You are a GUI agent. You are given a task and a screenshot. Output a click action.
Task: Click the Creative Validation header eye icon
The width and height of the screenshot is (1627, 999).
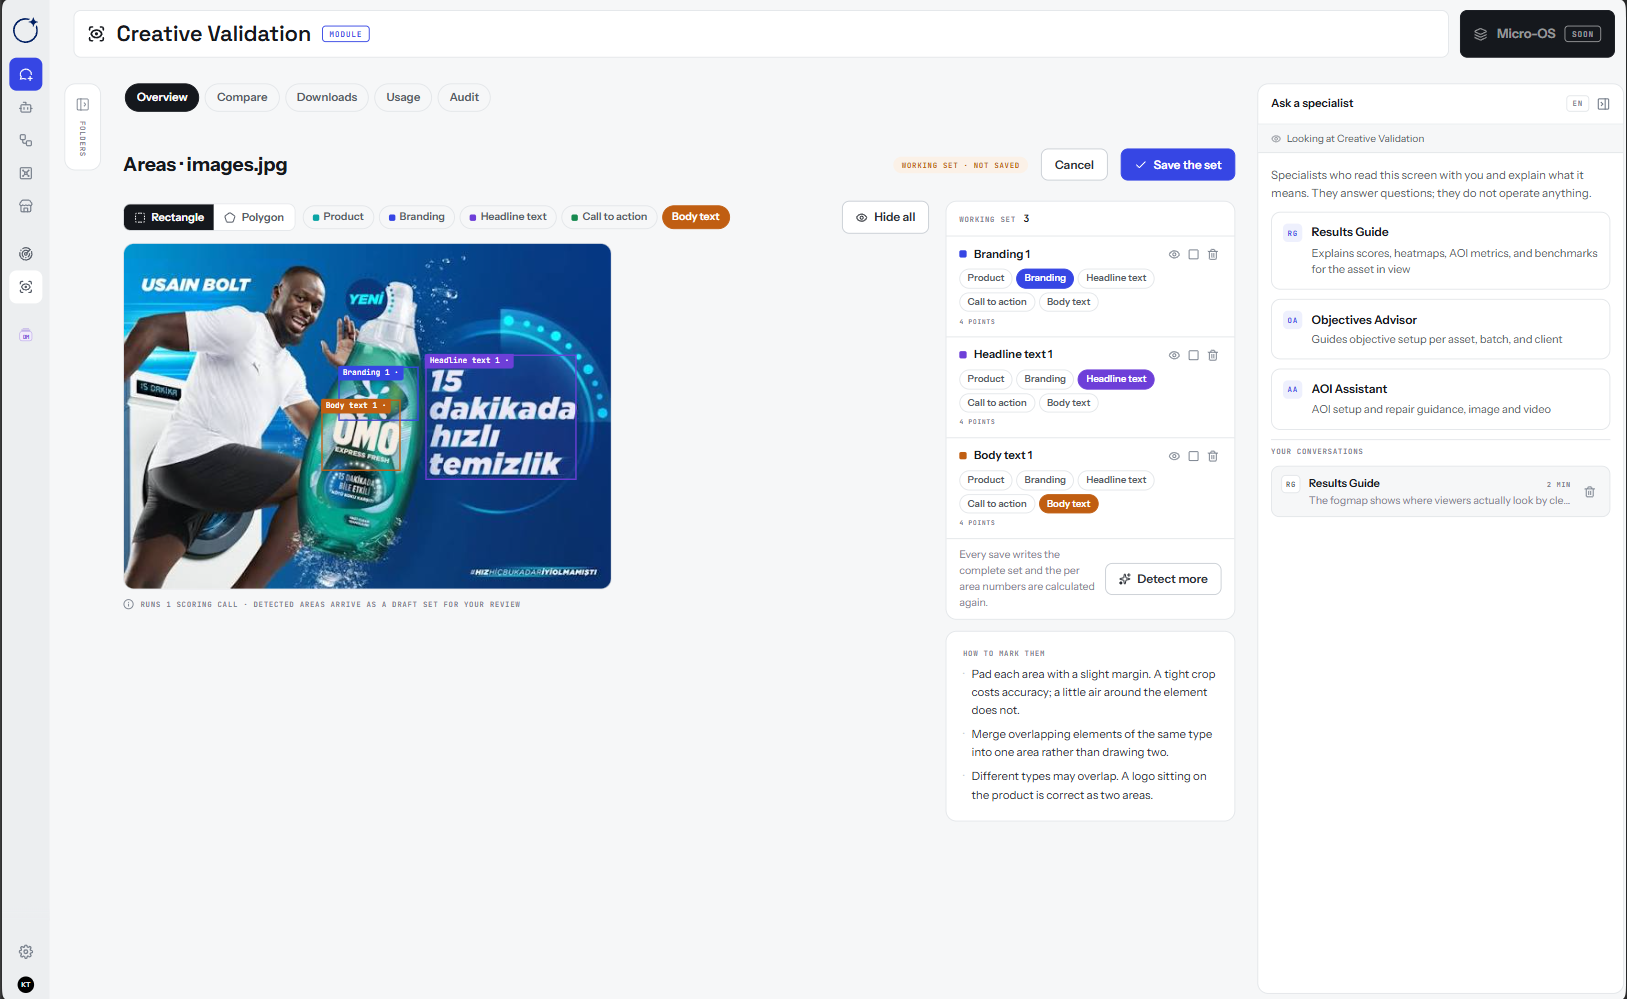[97, 34]
